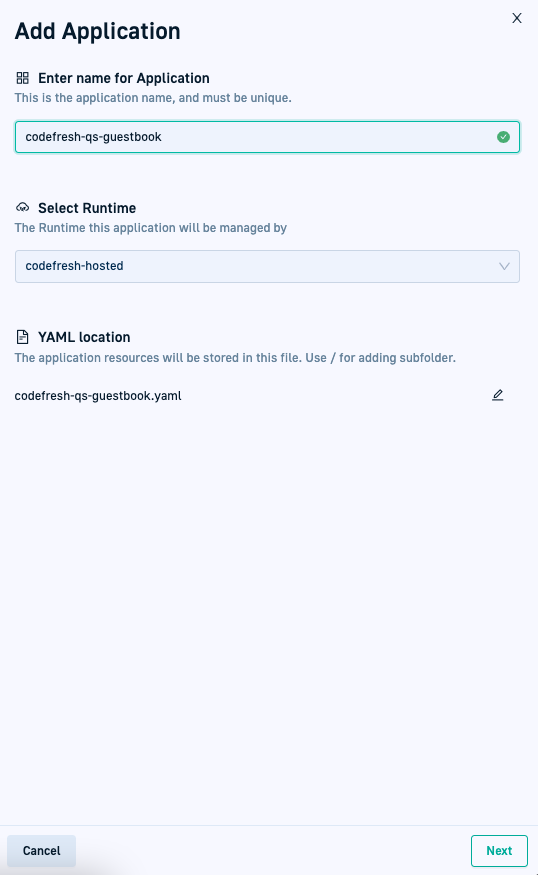The height and width of the screenshot is (875, 538).
Task: Click the must be unique hint text
Action: [x=153, y=98]
